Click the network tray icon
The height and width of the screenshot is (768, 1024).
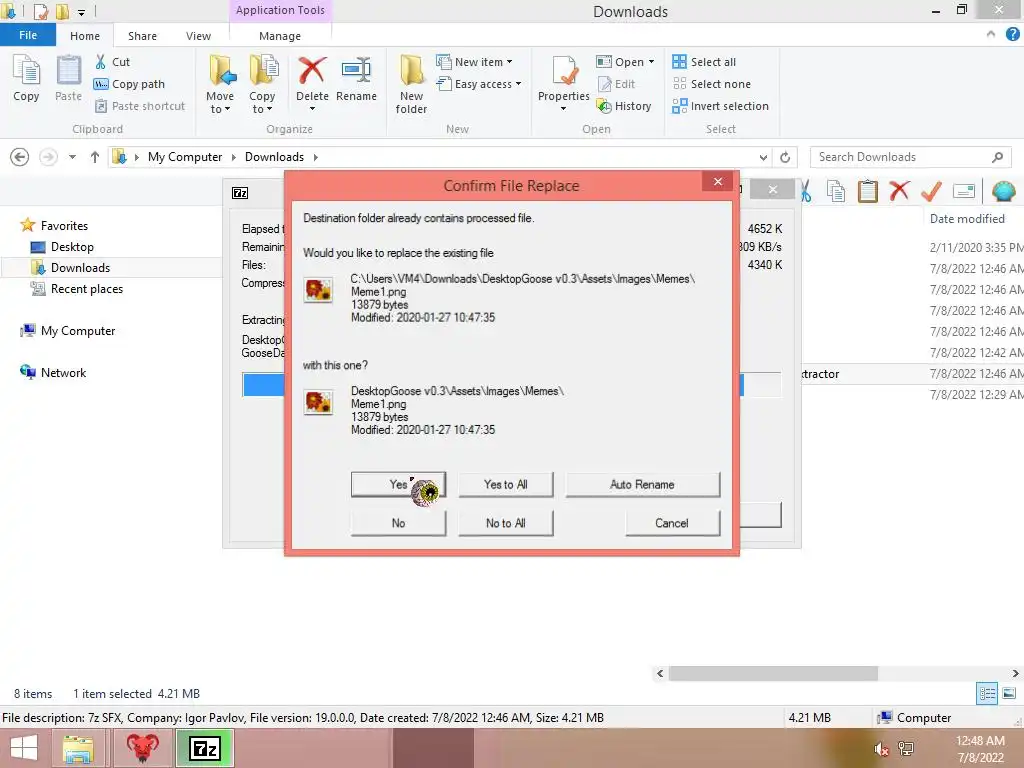(x=906, y=749)
